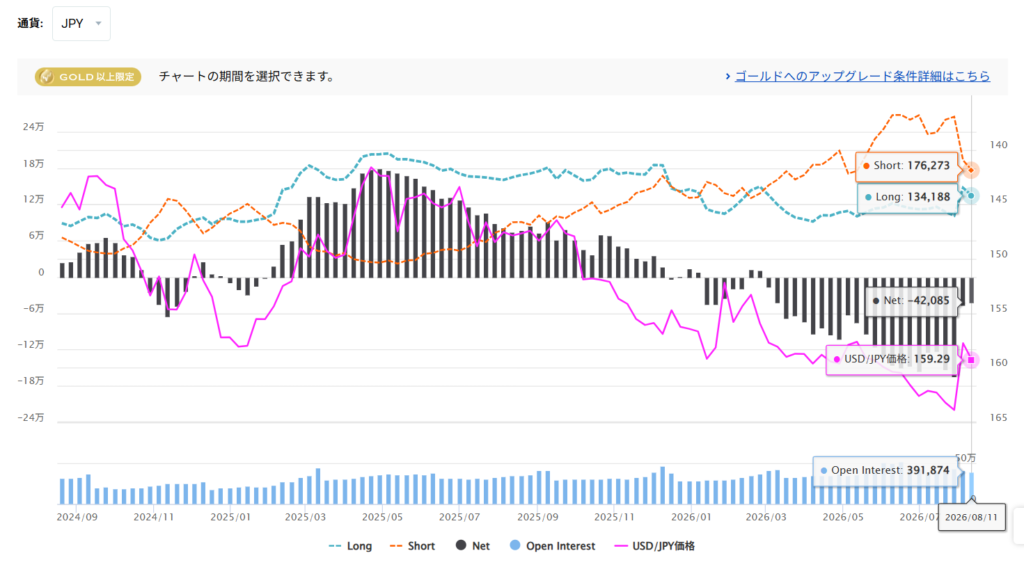Click the Short: 176,273 tooltip label
Screen dimensions: 1024x567
tap(906, 166)
